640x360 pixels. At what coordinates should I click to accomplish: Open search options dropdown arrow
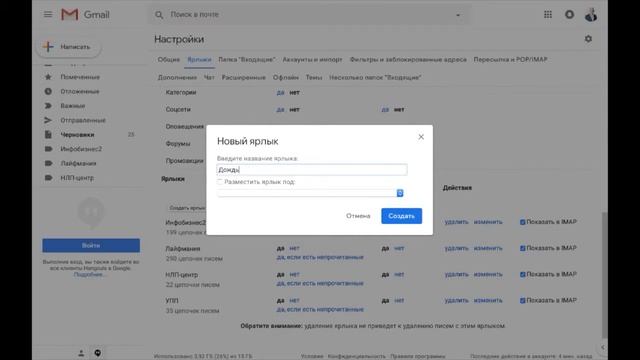pyautogui.click(x=458, y=15)
